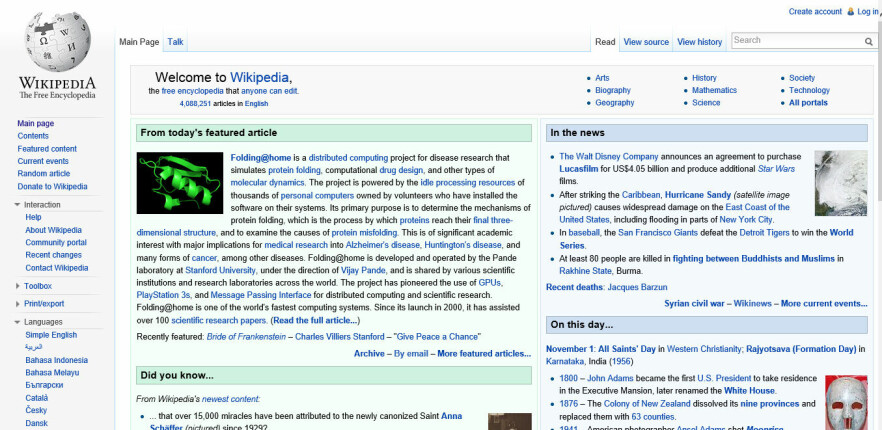Viewport: 882px width, 430px height.
Task: Open Hurricane Sandy news link
Action: click(x=698, y=195)
